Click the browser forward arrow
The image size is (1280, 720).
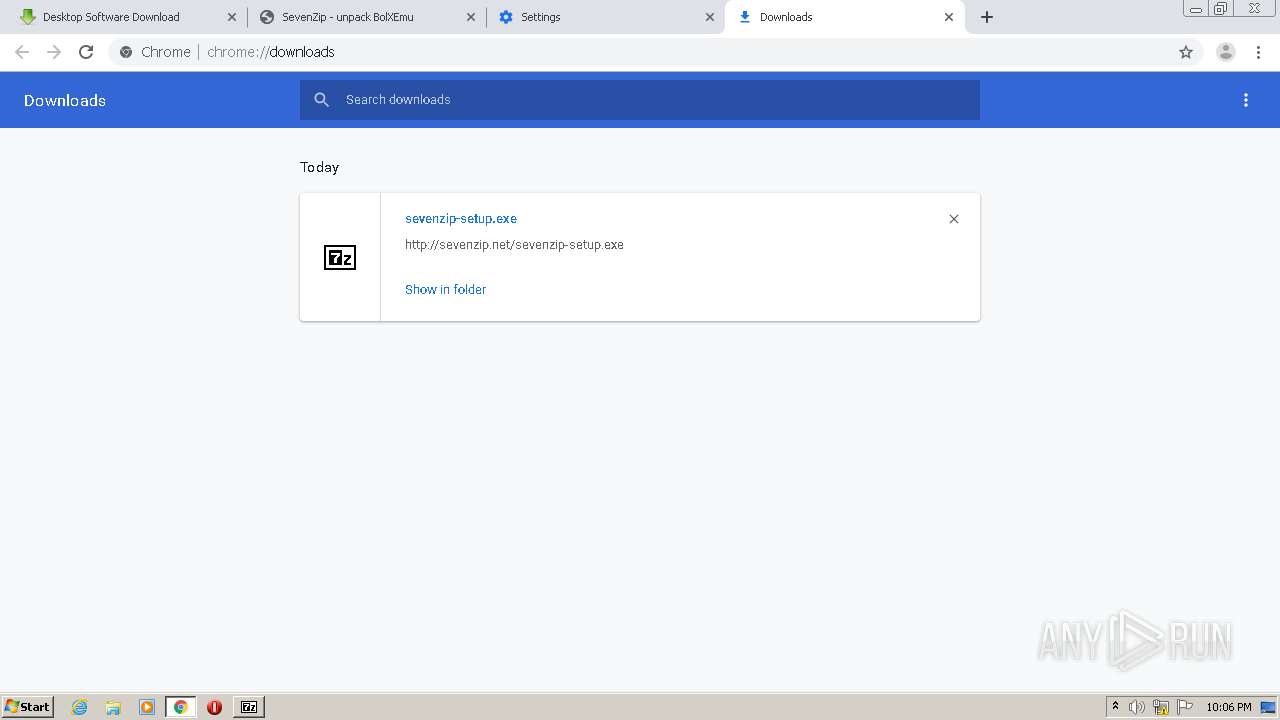[54, 52]
